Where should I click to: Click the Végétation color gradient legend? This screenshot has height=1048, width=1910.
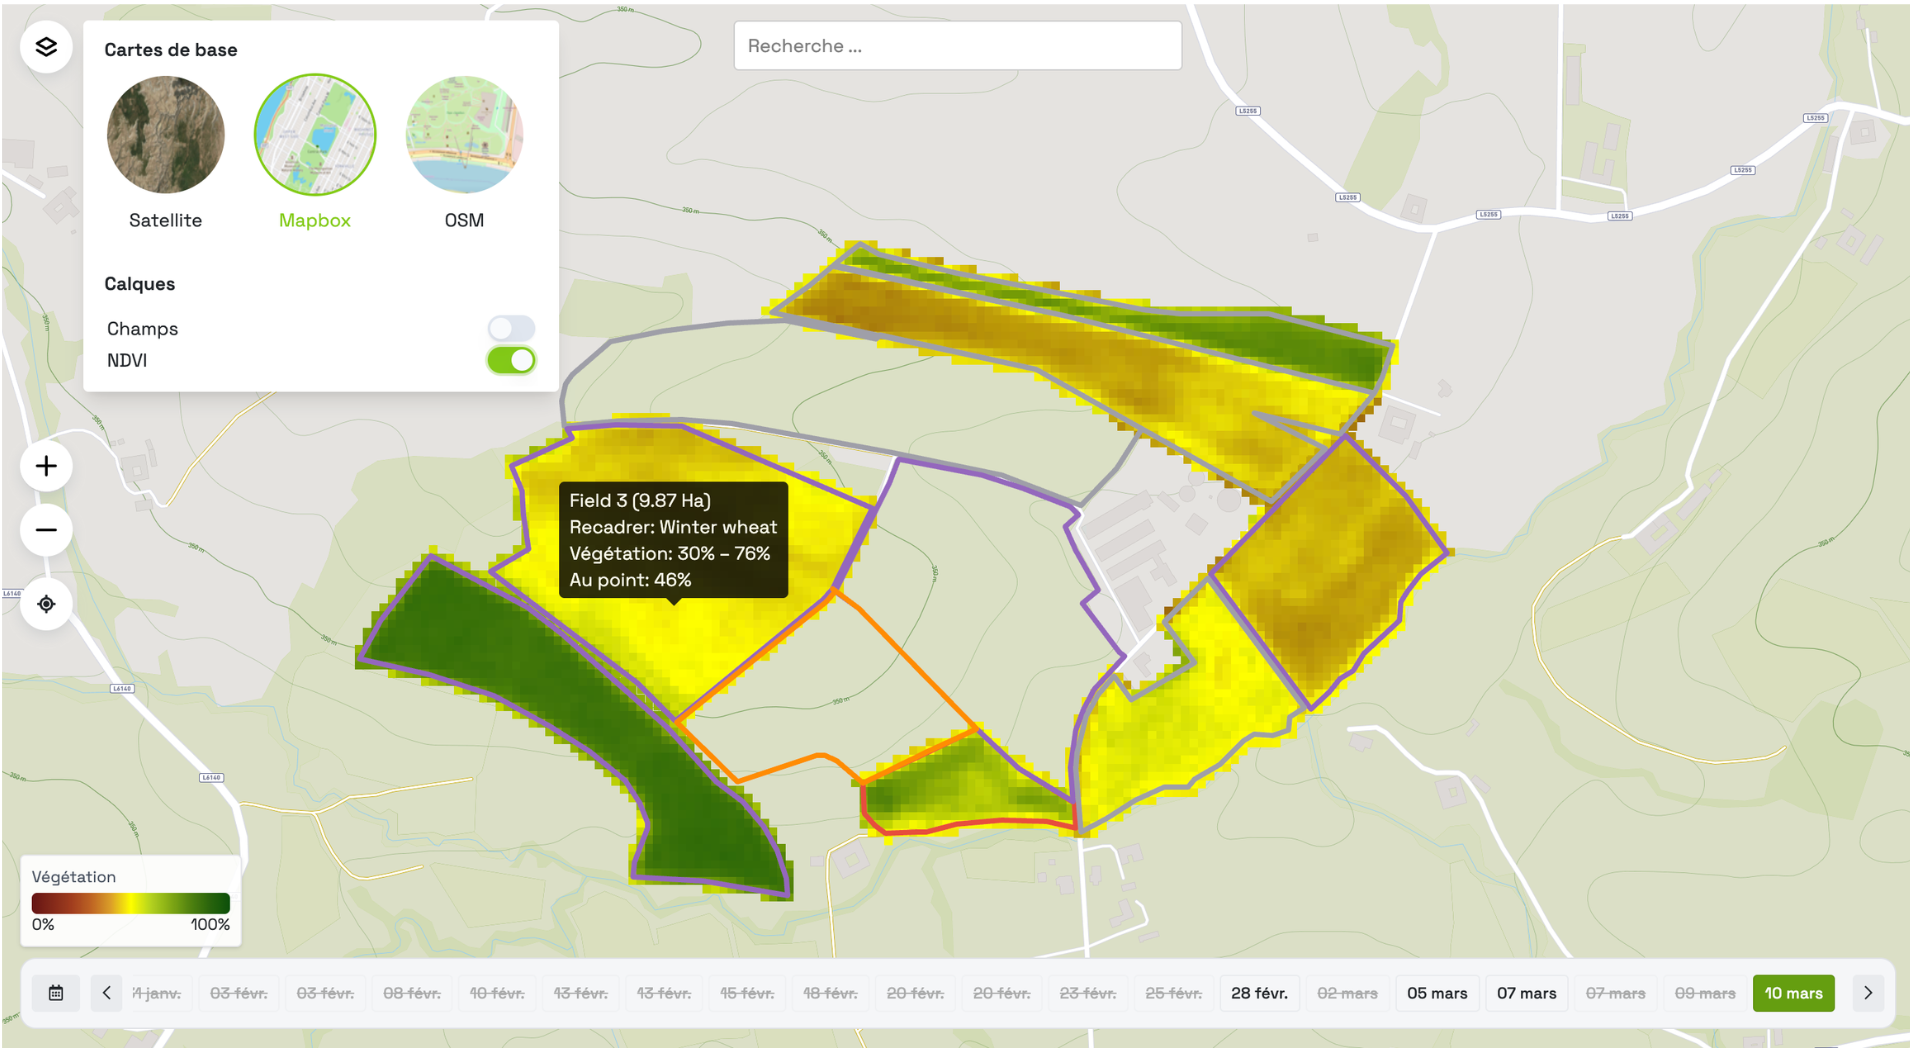tap(131, 903)
